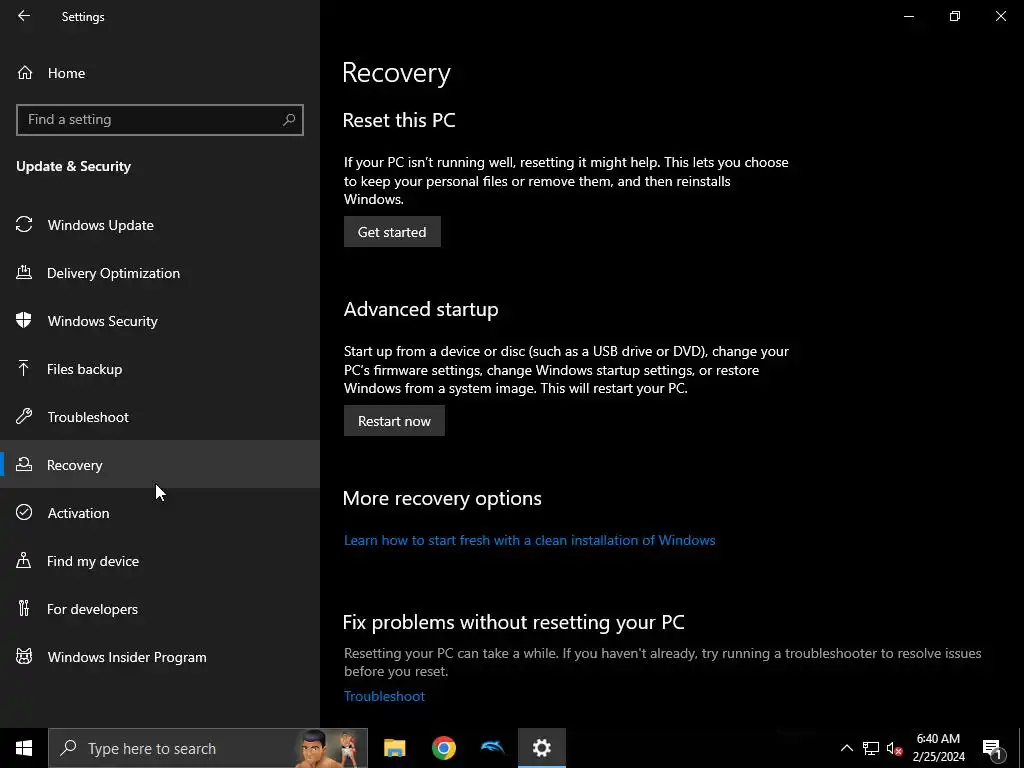Open the notification action center
The width and height of the screenshot is (1024, 768).
pos(993,748)
